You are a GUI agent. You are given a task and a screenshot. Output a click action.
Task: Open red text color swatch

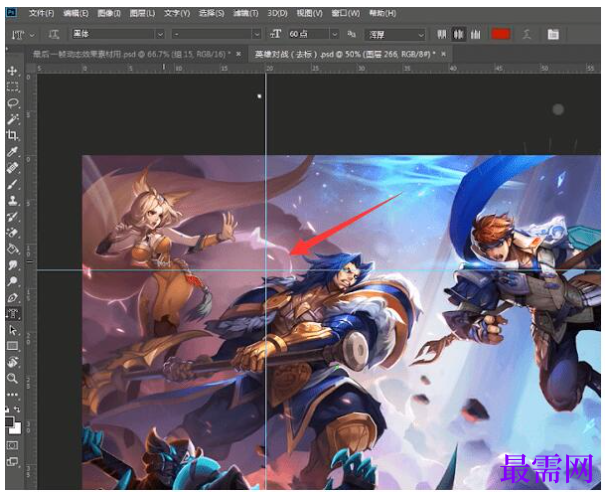(501, 34)
